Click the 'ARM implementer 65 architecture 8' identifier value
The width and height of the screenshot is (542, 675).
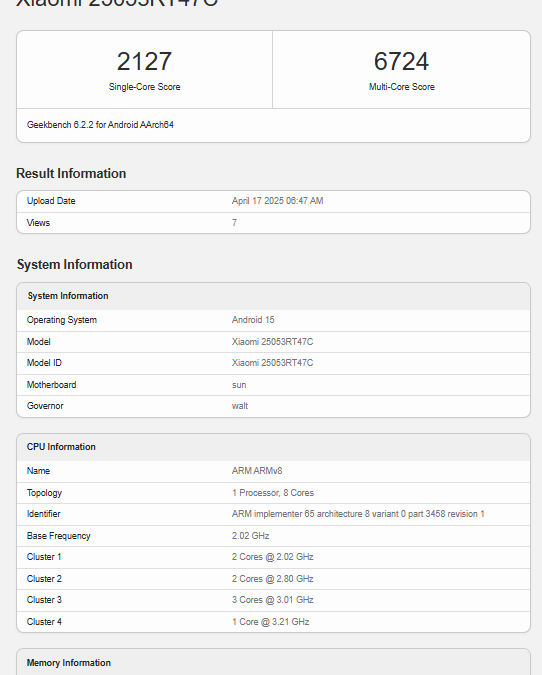click(x=358, y=514)
